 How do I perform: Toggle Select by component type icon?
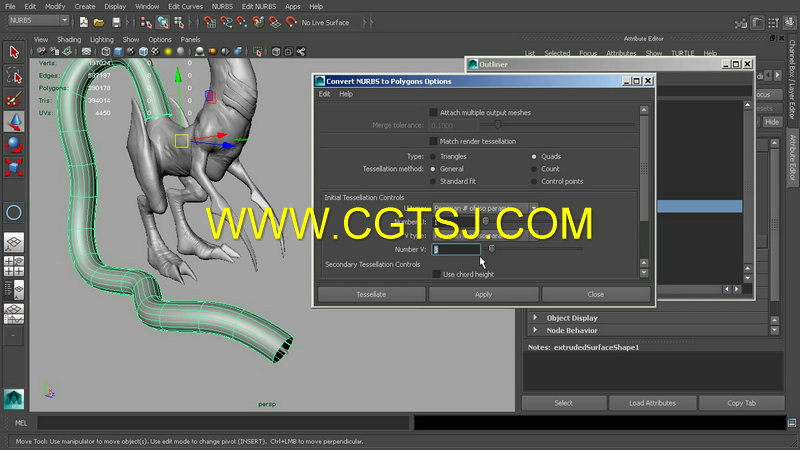179,22
